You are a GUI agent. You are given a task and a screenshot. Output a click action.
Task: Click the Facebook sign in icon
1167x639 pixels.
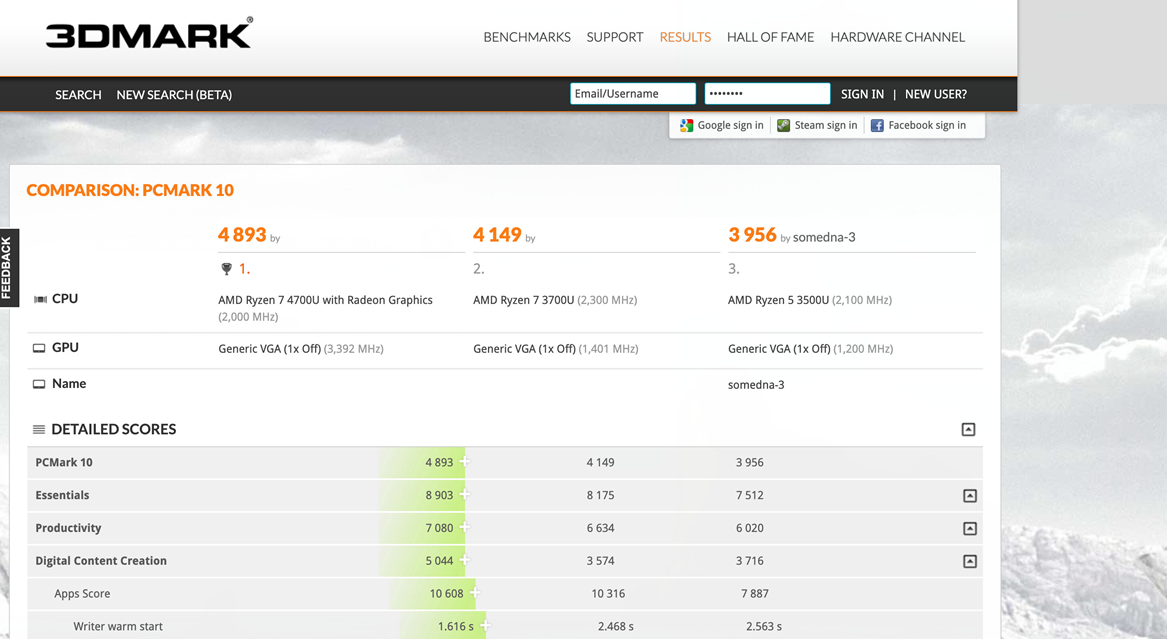877,126
